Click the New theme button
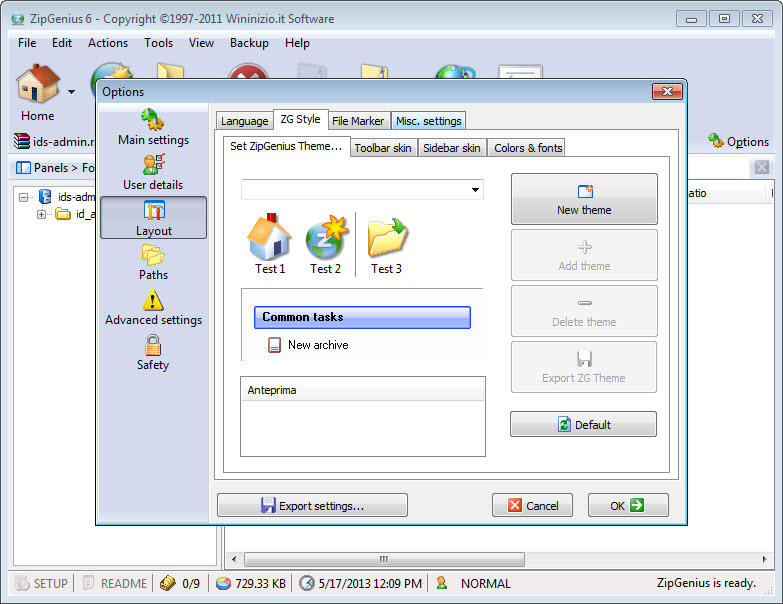783x604 pixels. click(584, 199)
